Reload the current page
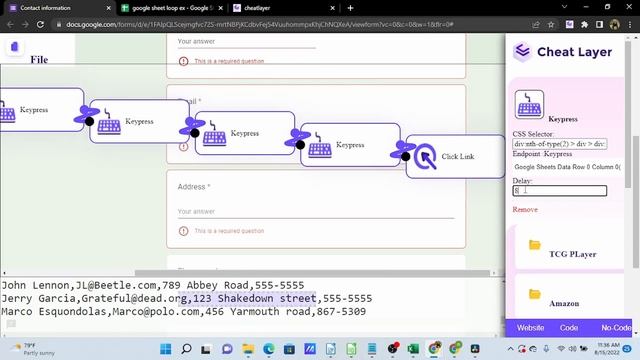This screenshot has height=360, width=640. point(40,24)
